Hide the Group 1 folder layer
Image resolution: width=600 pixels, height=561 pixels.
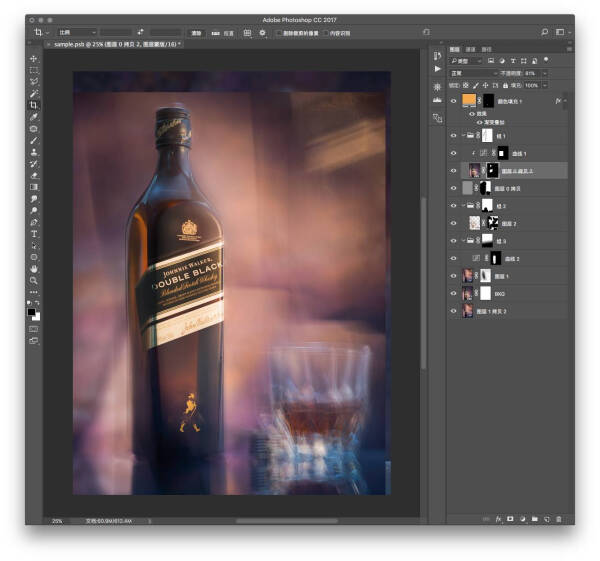click(453, 136)
